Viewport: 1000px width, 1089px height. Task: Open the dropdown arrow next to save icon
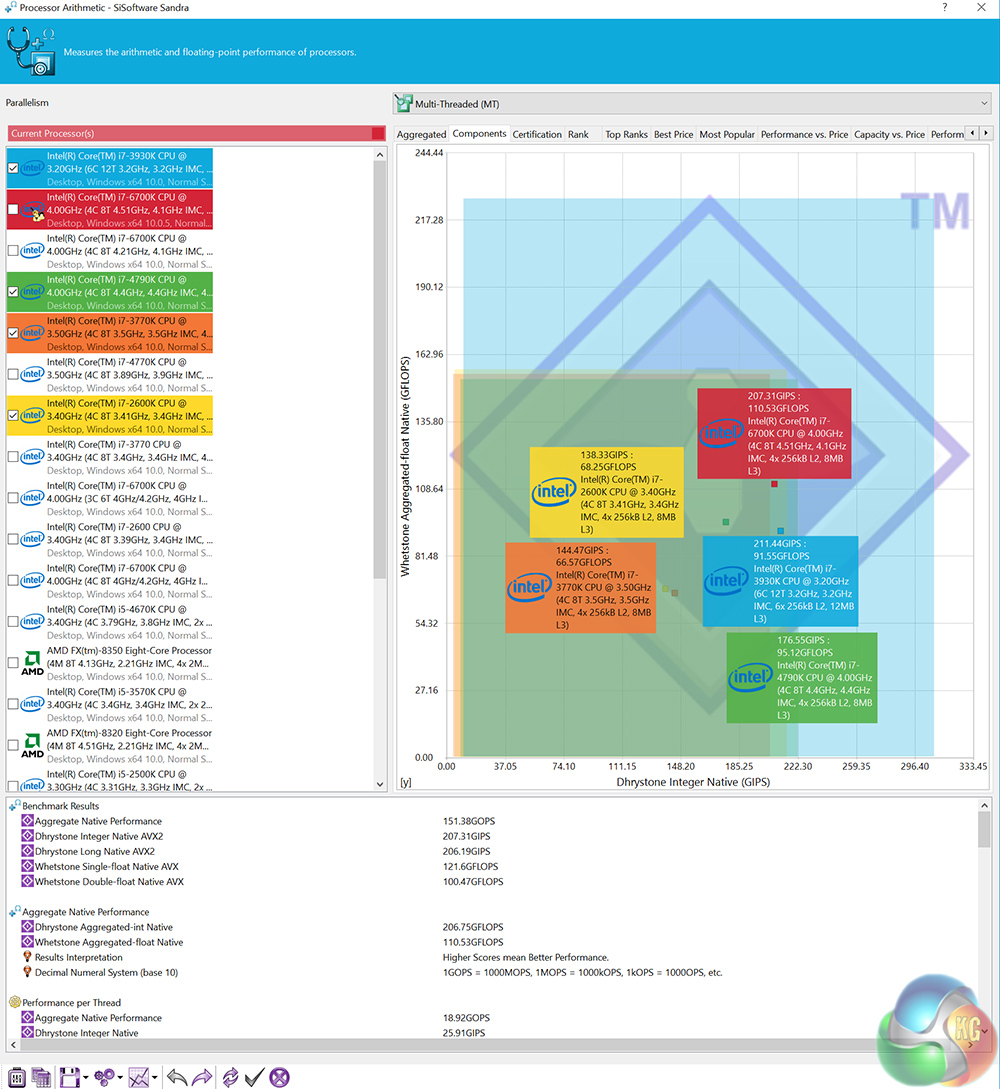point(85,1078)
